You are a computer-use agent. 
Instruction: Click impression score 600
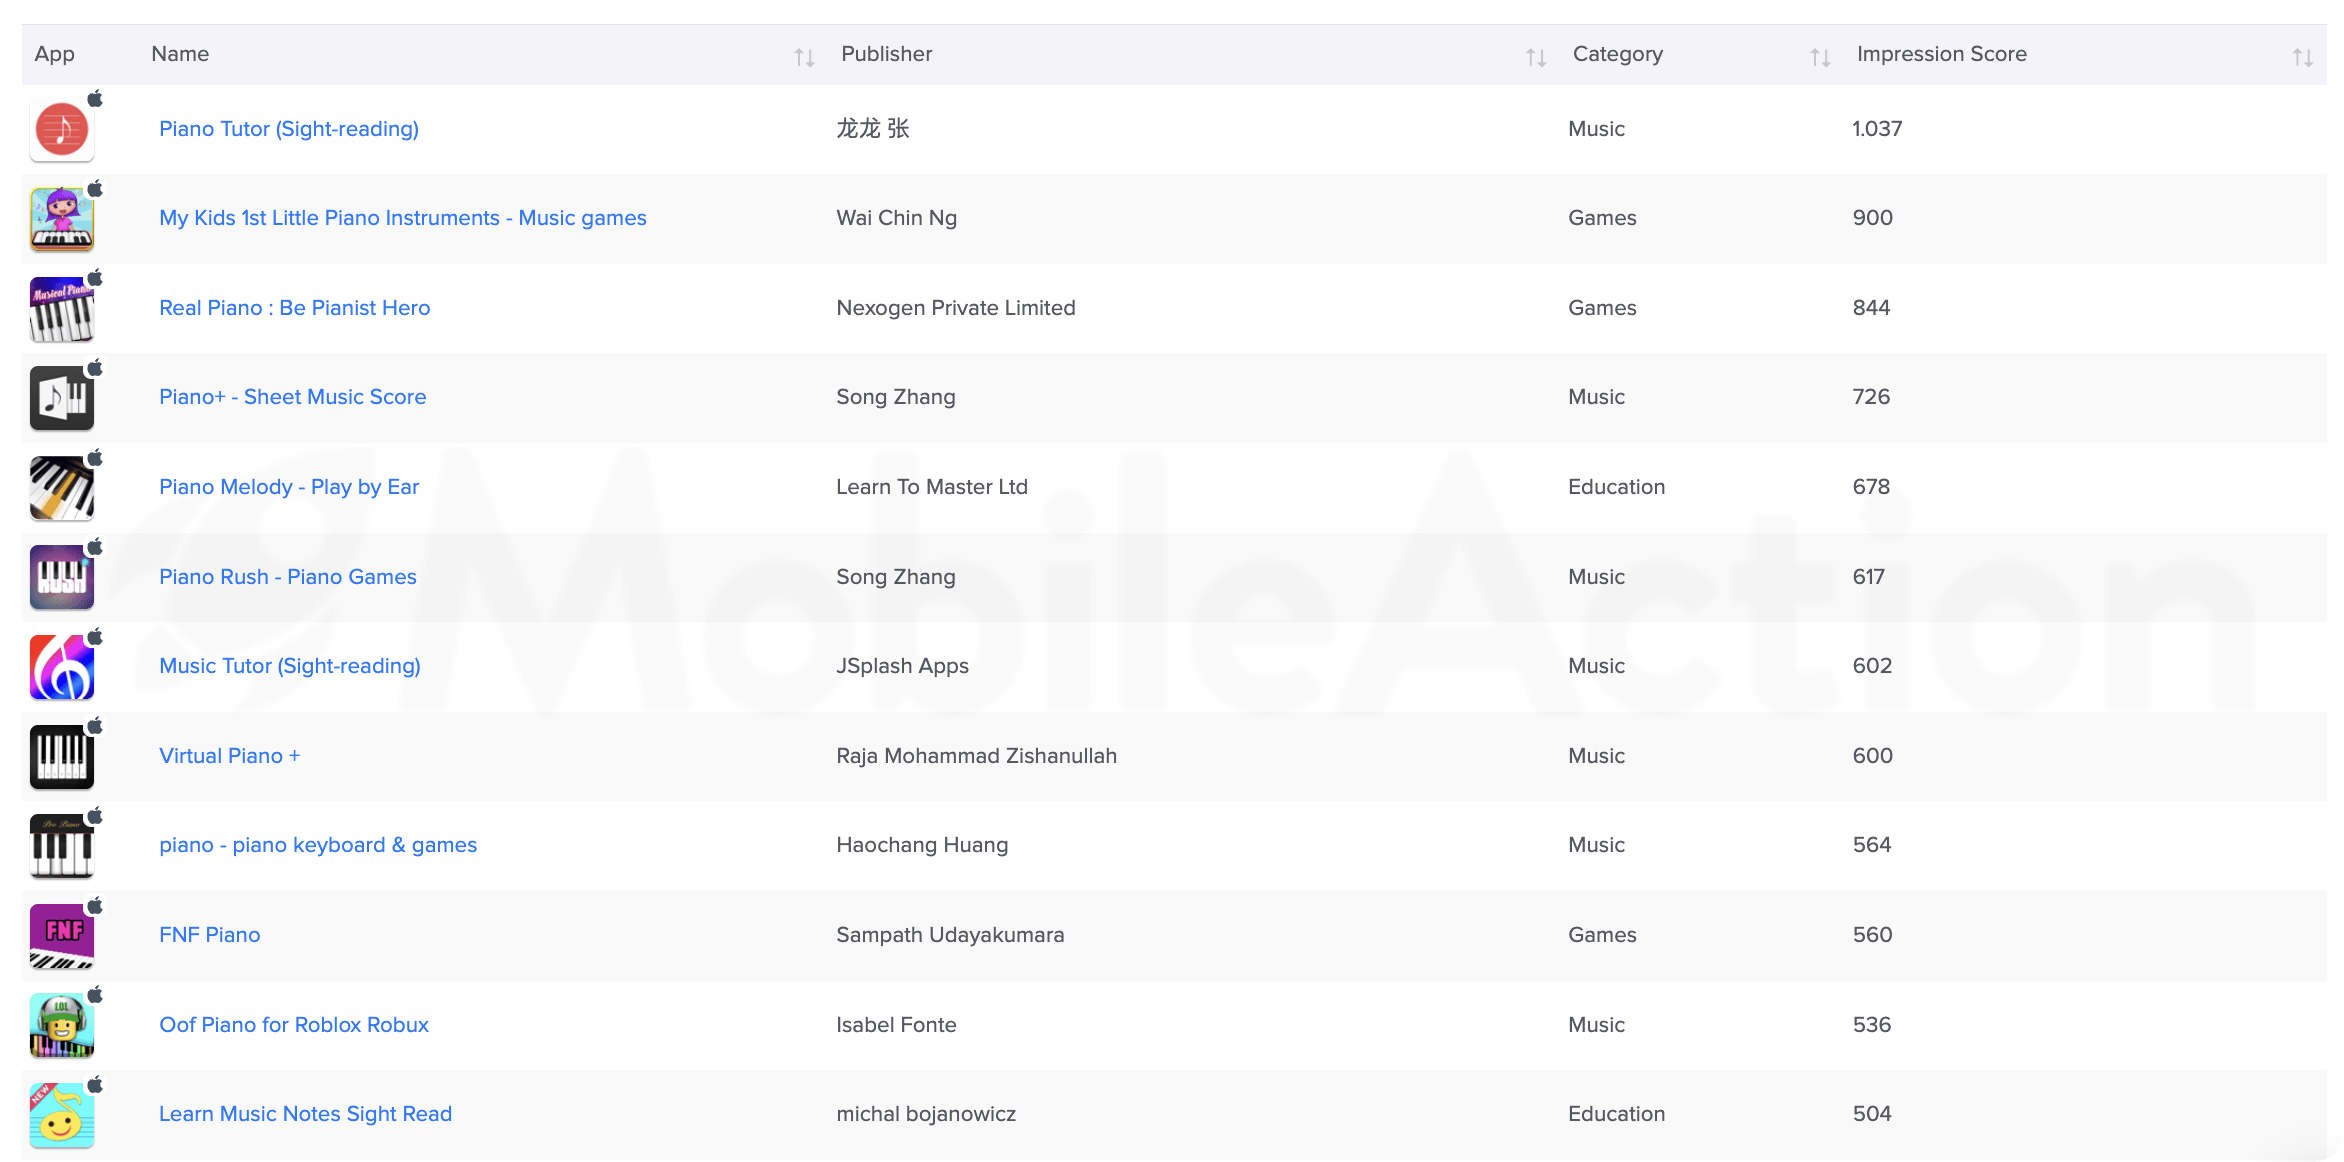pyautogui.click(x=1873, y=756)
